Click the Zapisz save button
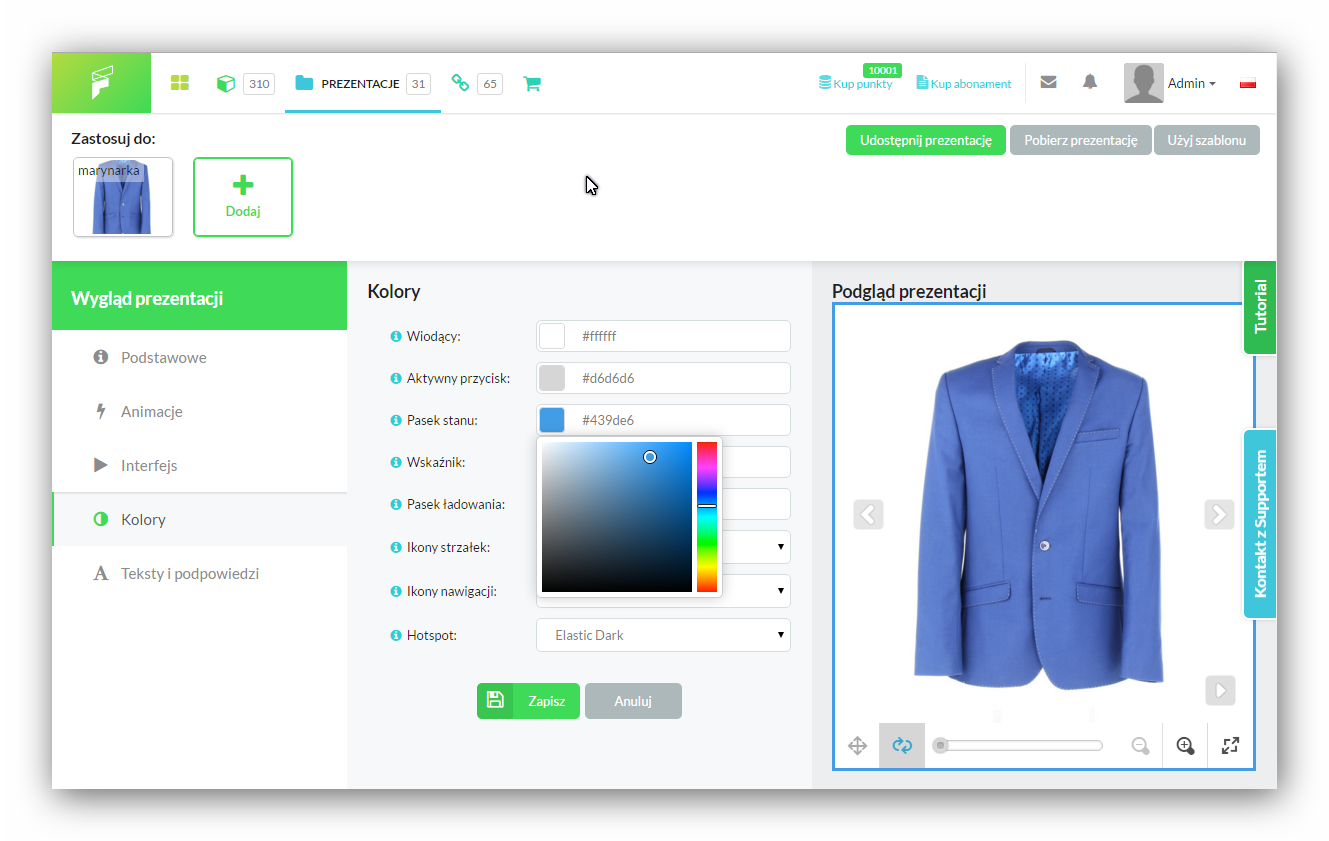 coord(528,701)
